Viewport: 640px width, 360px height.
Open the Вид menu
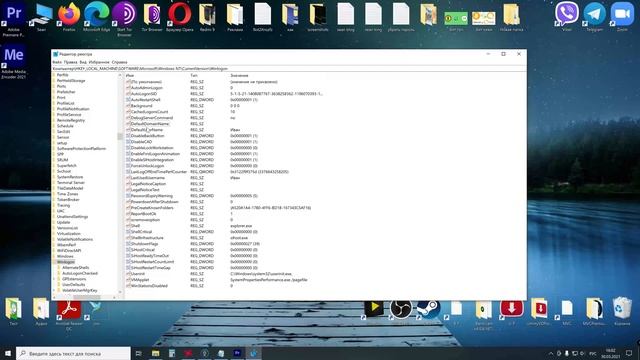click(83, 62)
